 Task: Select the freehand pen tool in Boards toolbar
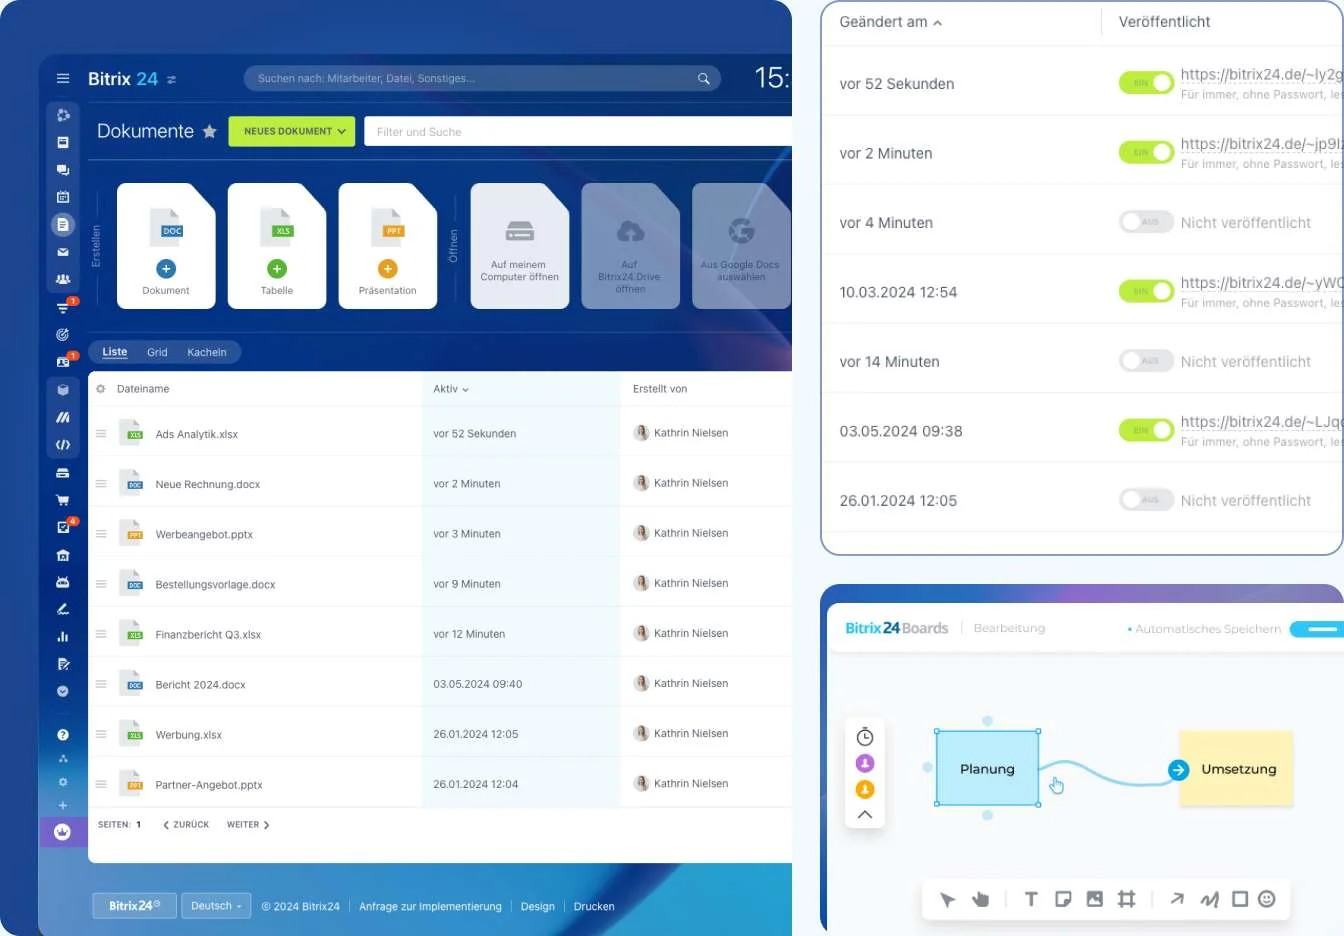pyautogui.click(x=1209, y=899)
